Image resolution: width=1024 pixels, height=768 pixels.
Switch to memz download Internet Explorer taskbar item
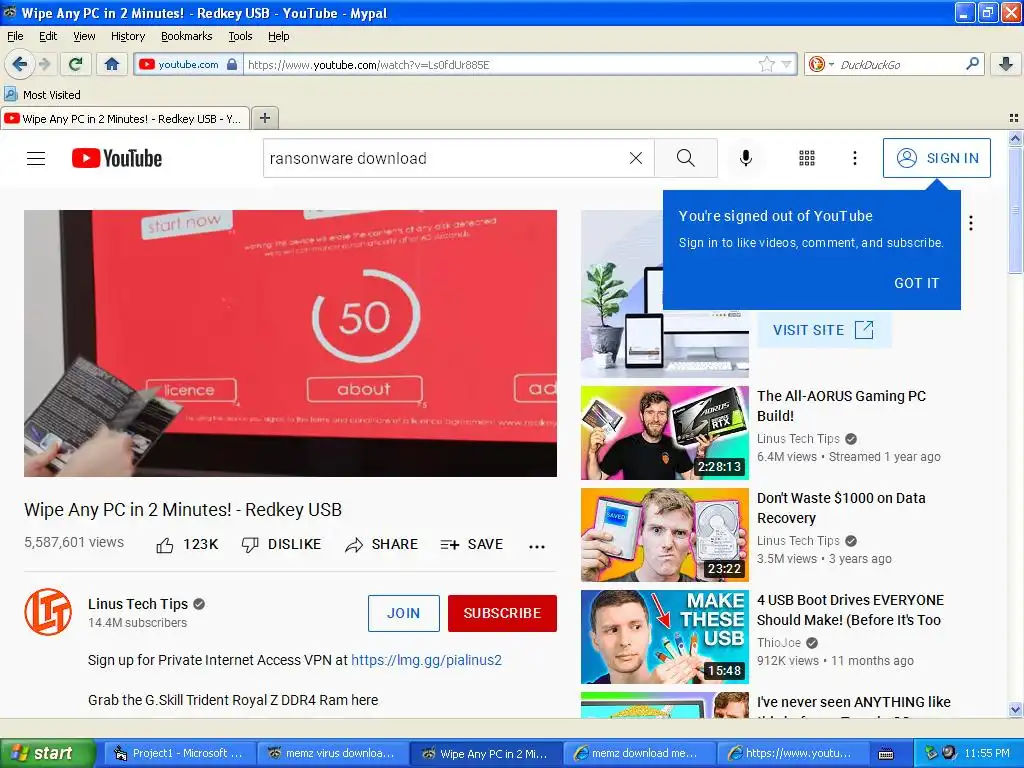tap(639, 754)
